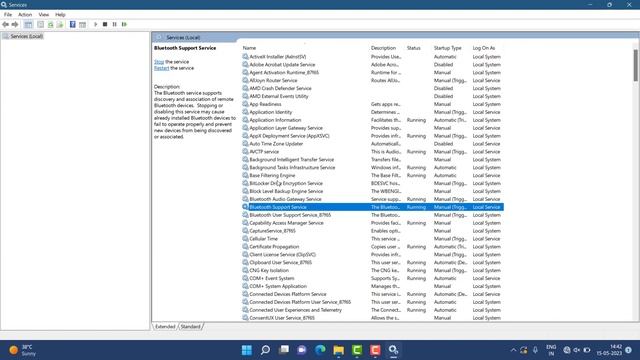Select the Connected Devices Platform Service row
Viewport: 640px width, 360px height.
(x=373, y=294)
